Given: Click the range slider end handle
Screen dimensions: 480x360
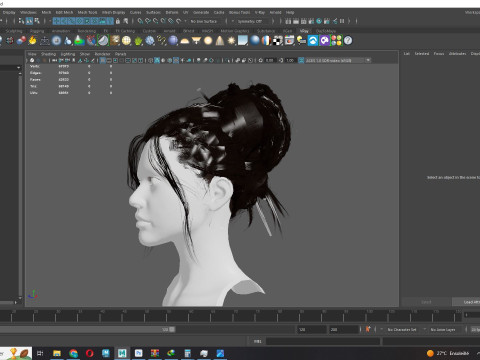Looking at the screenshot, I should 172,329.
